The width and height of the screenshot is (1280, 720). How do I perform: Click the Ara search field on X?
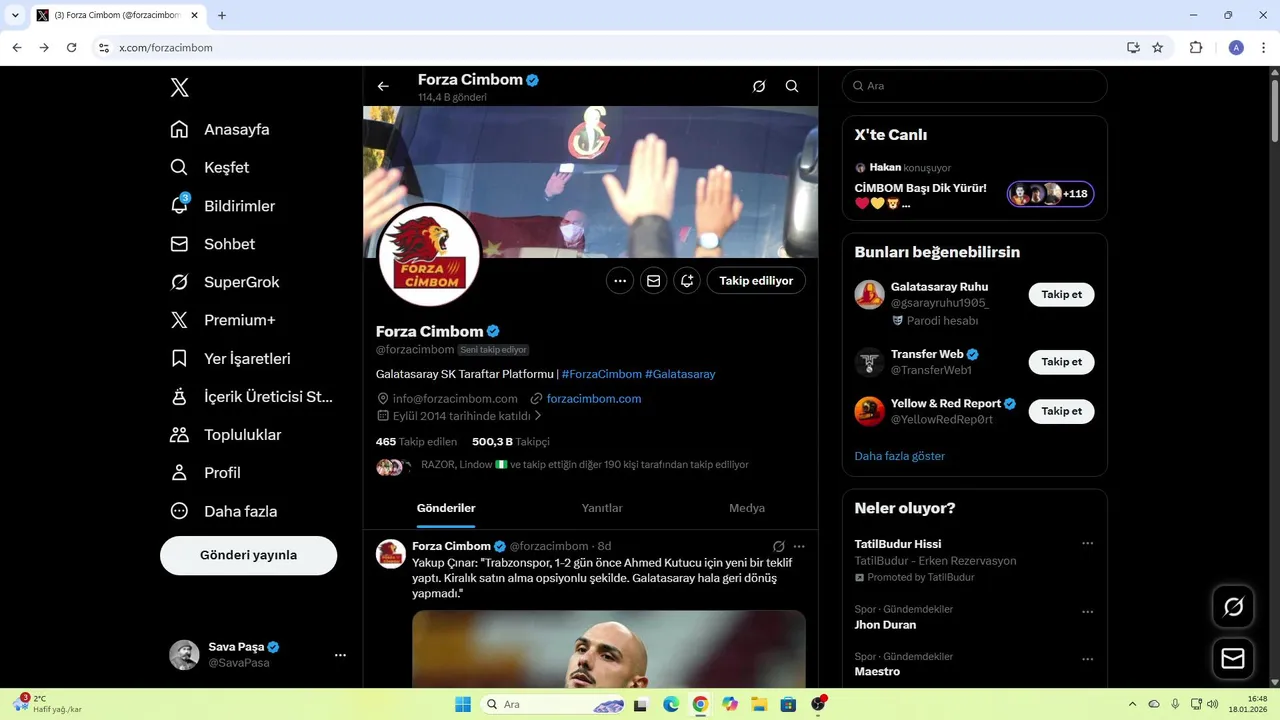[975, 86]
